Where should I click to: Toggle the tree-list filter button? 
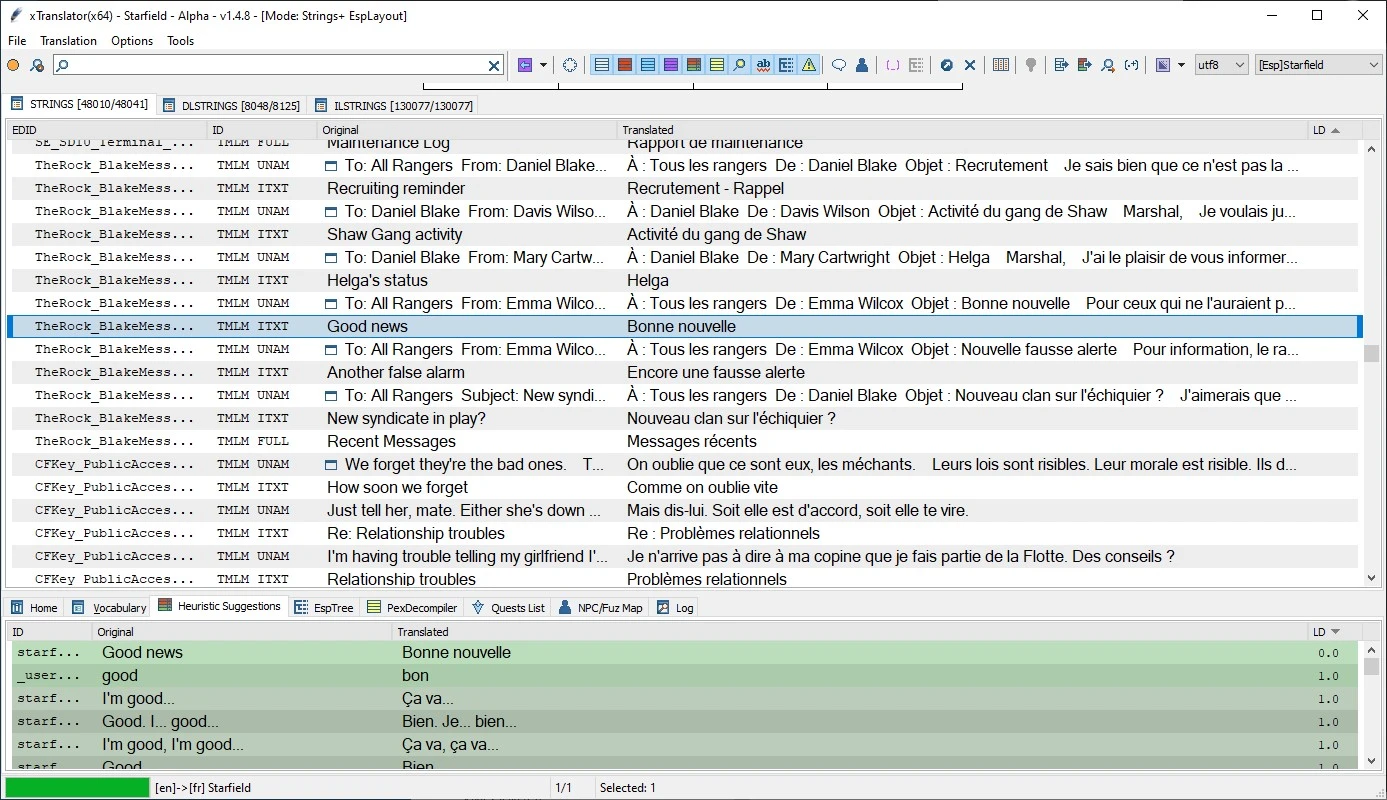[786, 65]
